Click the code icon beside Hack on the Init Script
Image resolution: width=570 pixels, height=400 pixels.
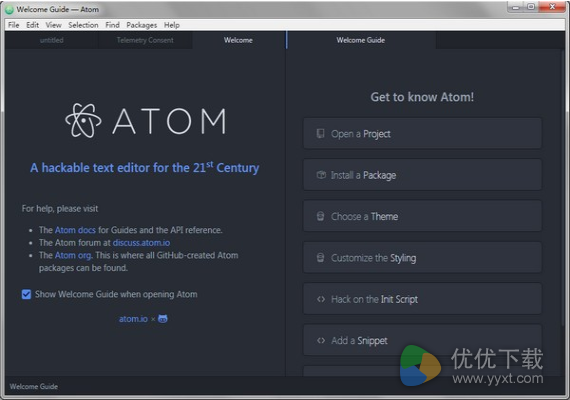[321, 299]
